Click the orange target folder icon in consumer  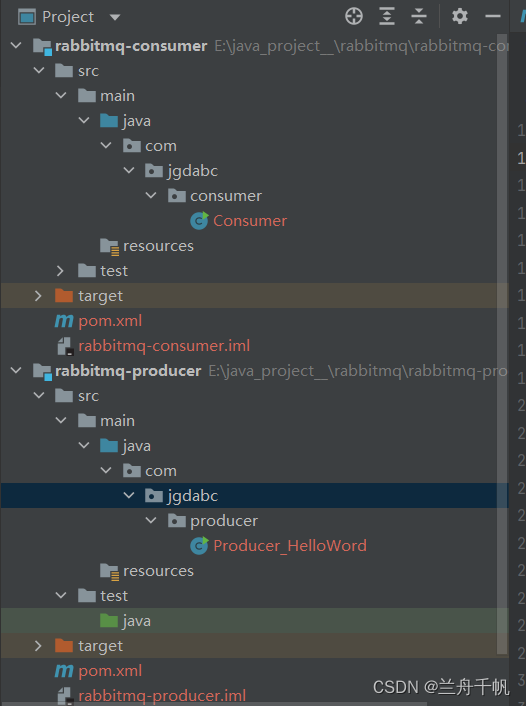point(64,295)
